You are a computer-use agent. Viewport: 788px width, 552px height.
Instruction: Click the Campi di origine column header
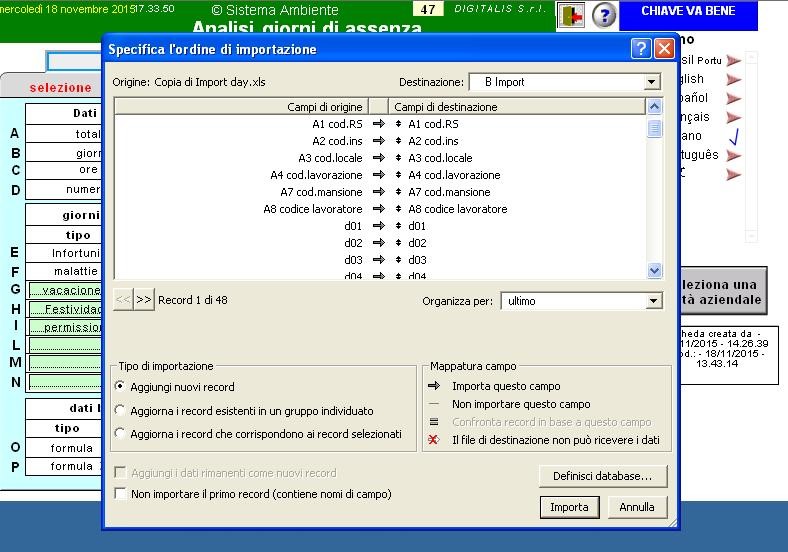tap(241, 107)
